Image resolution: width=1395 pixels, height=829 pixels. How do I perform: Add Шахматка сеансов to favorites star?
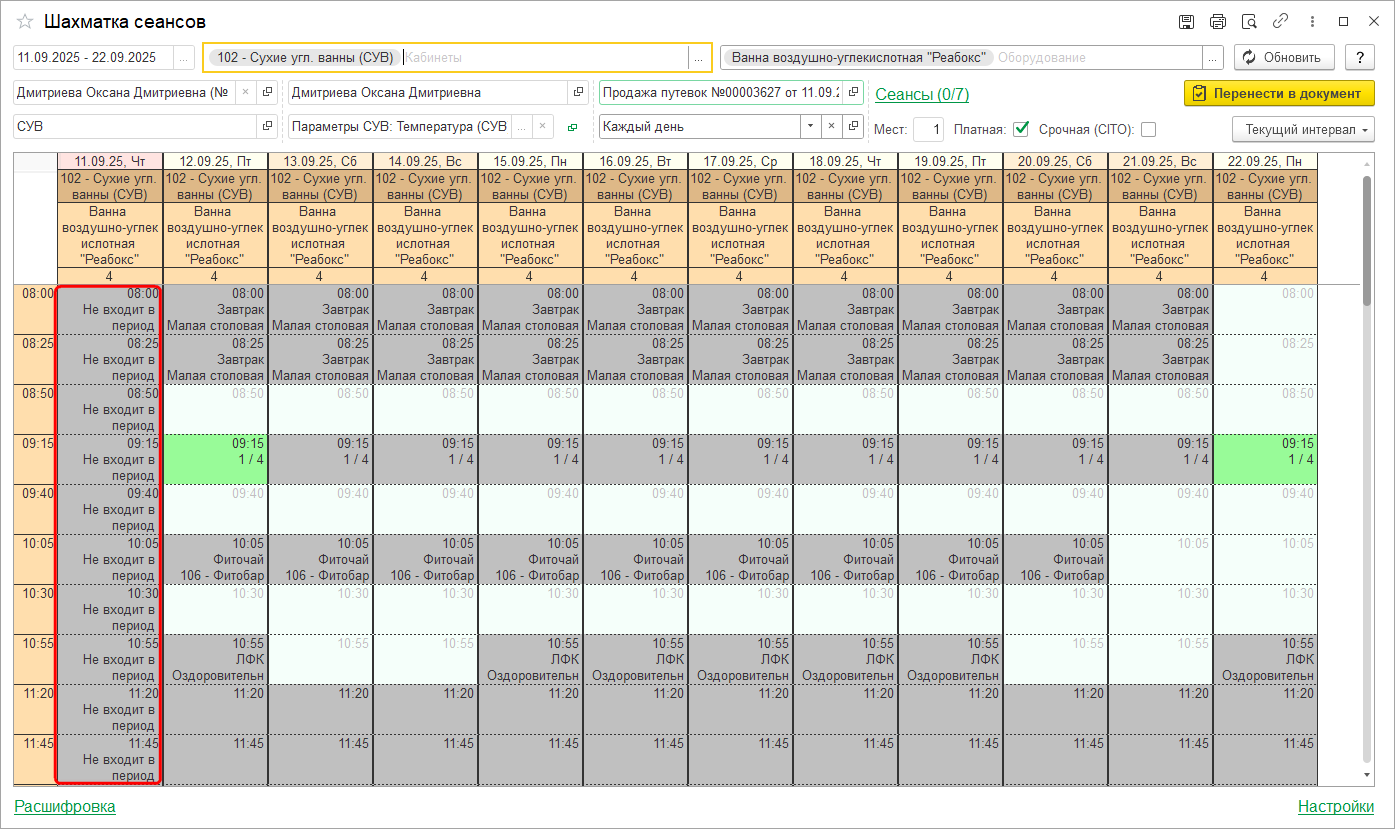coord(25,22)
